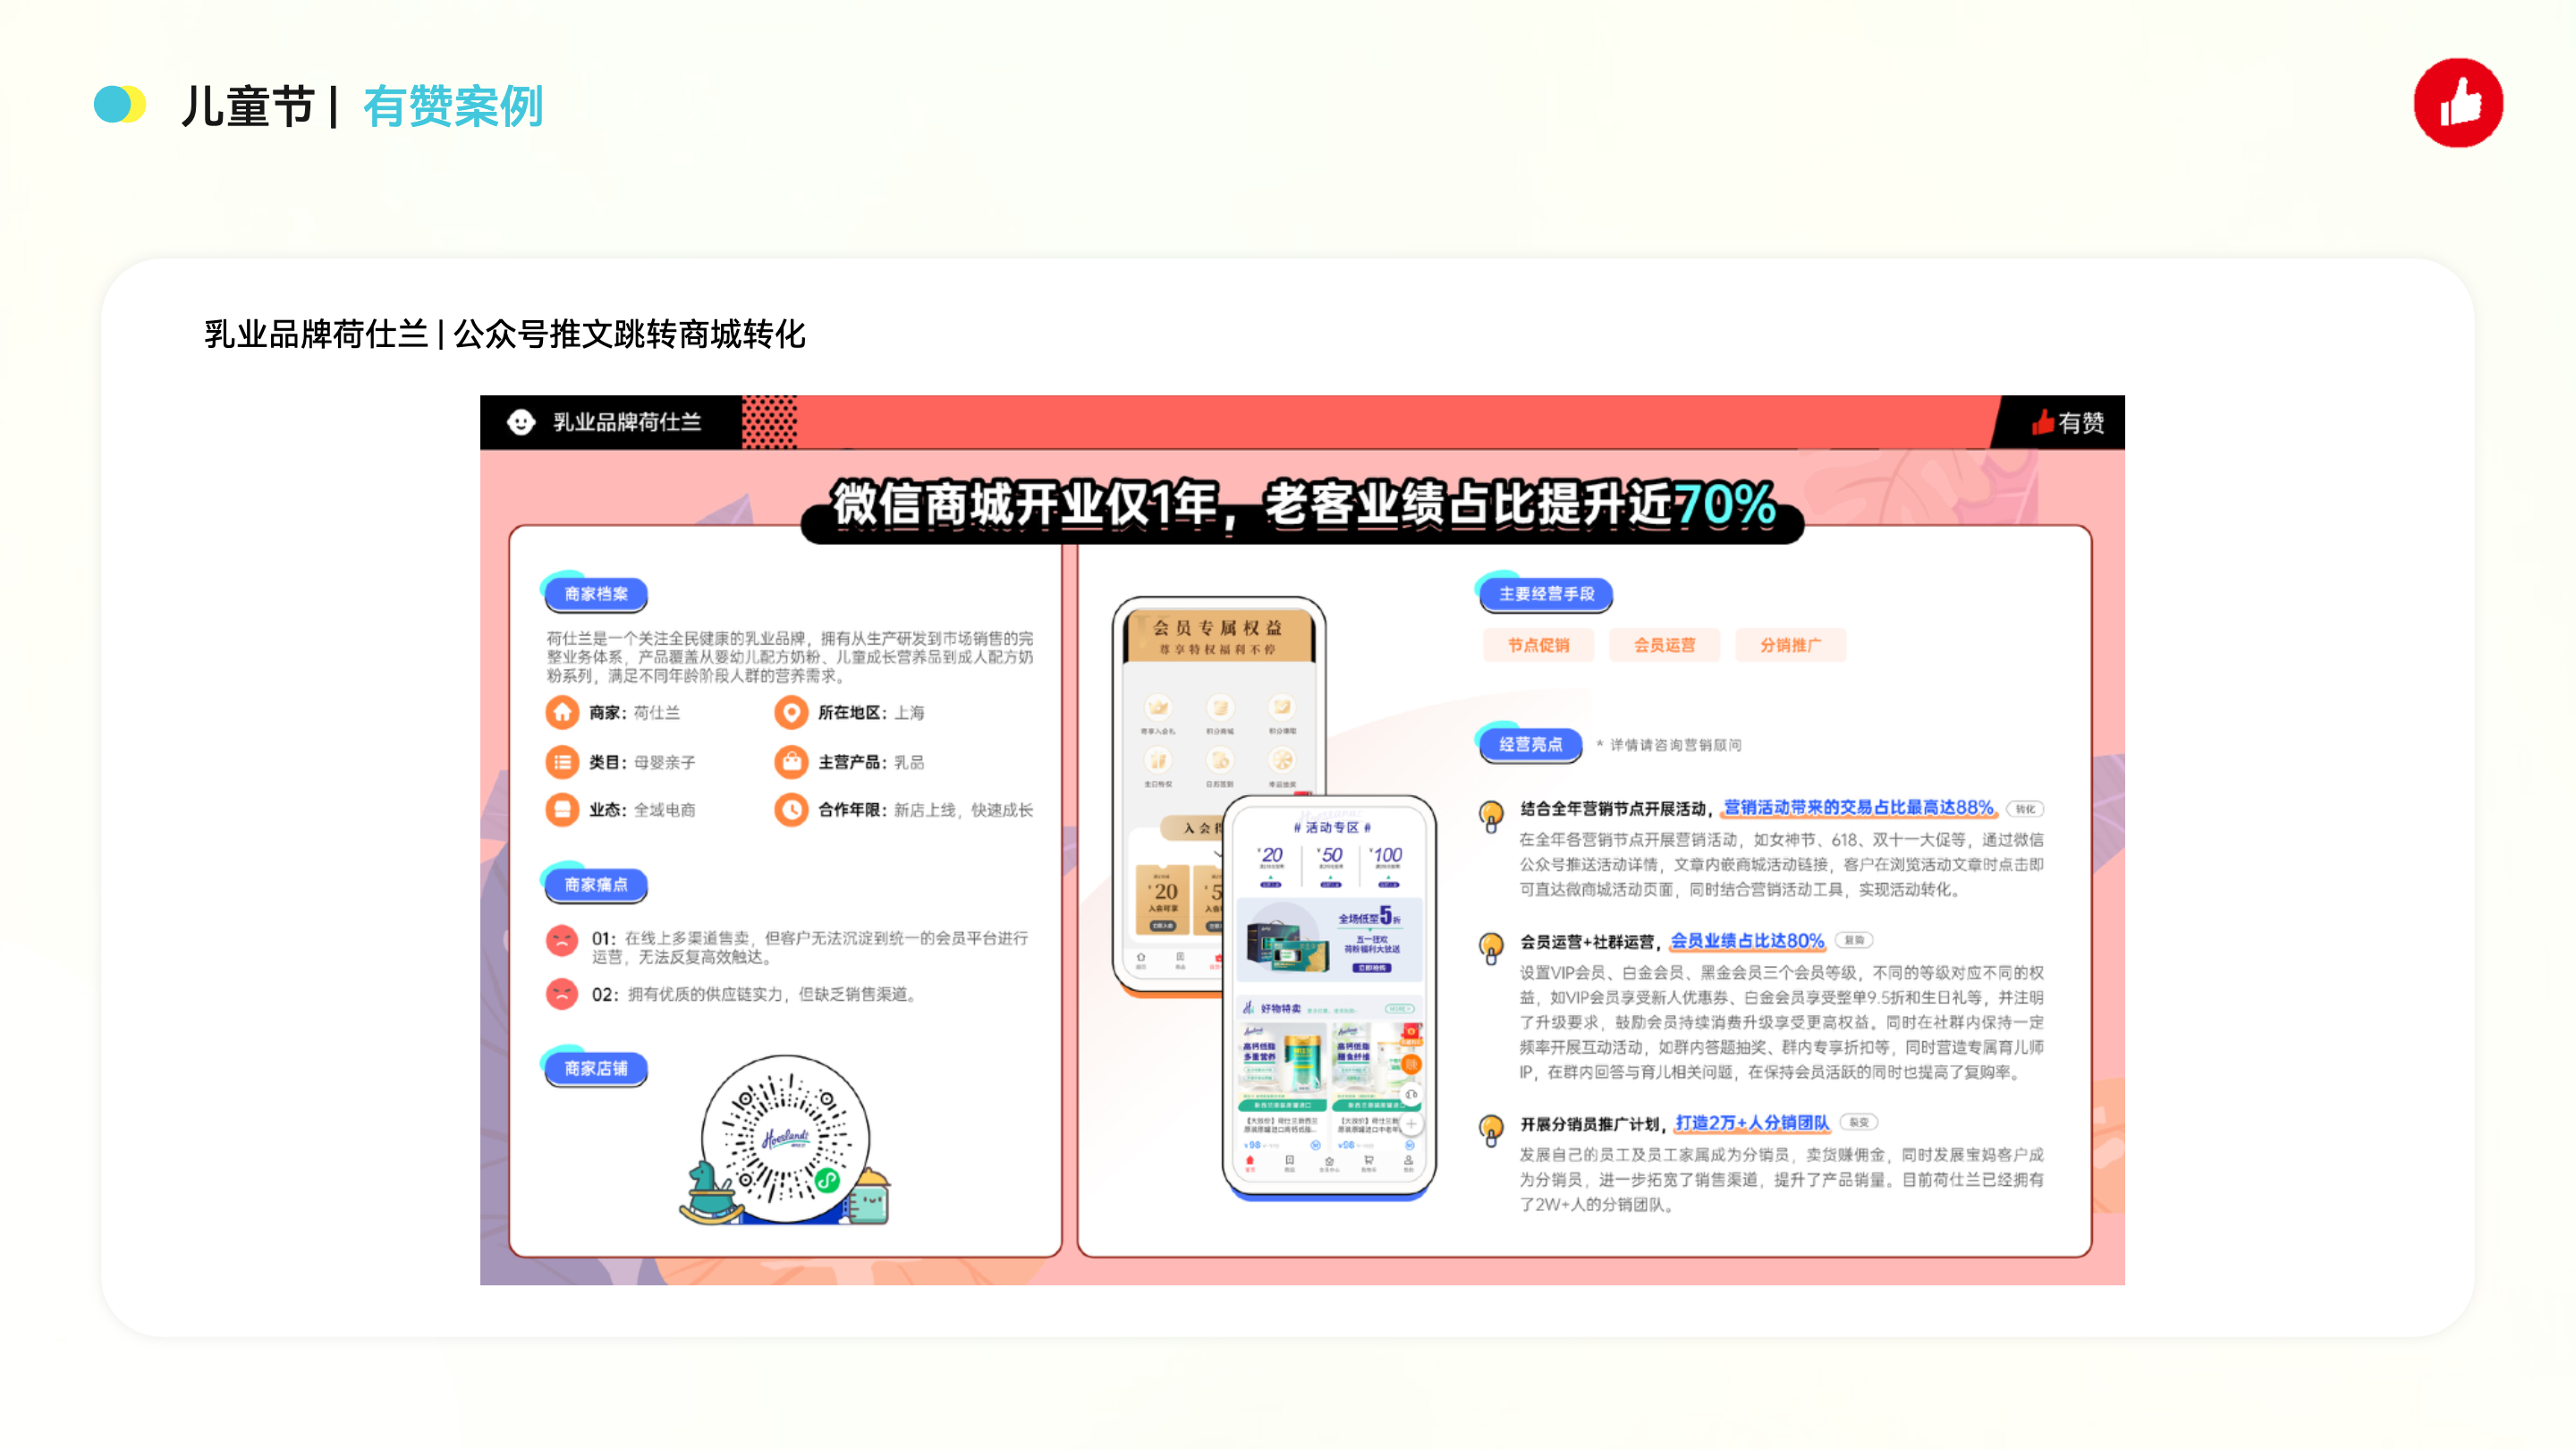Click the baby face icon beside 乳业品牌荷仕兰
Screen dimensions: 2576x1449
[520, 422]
